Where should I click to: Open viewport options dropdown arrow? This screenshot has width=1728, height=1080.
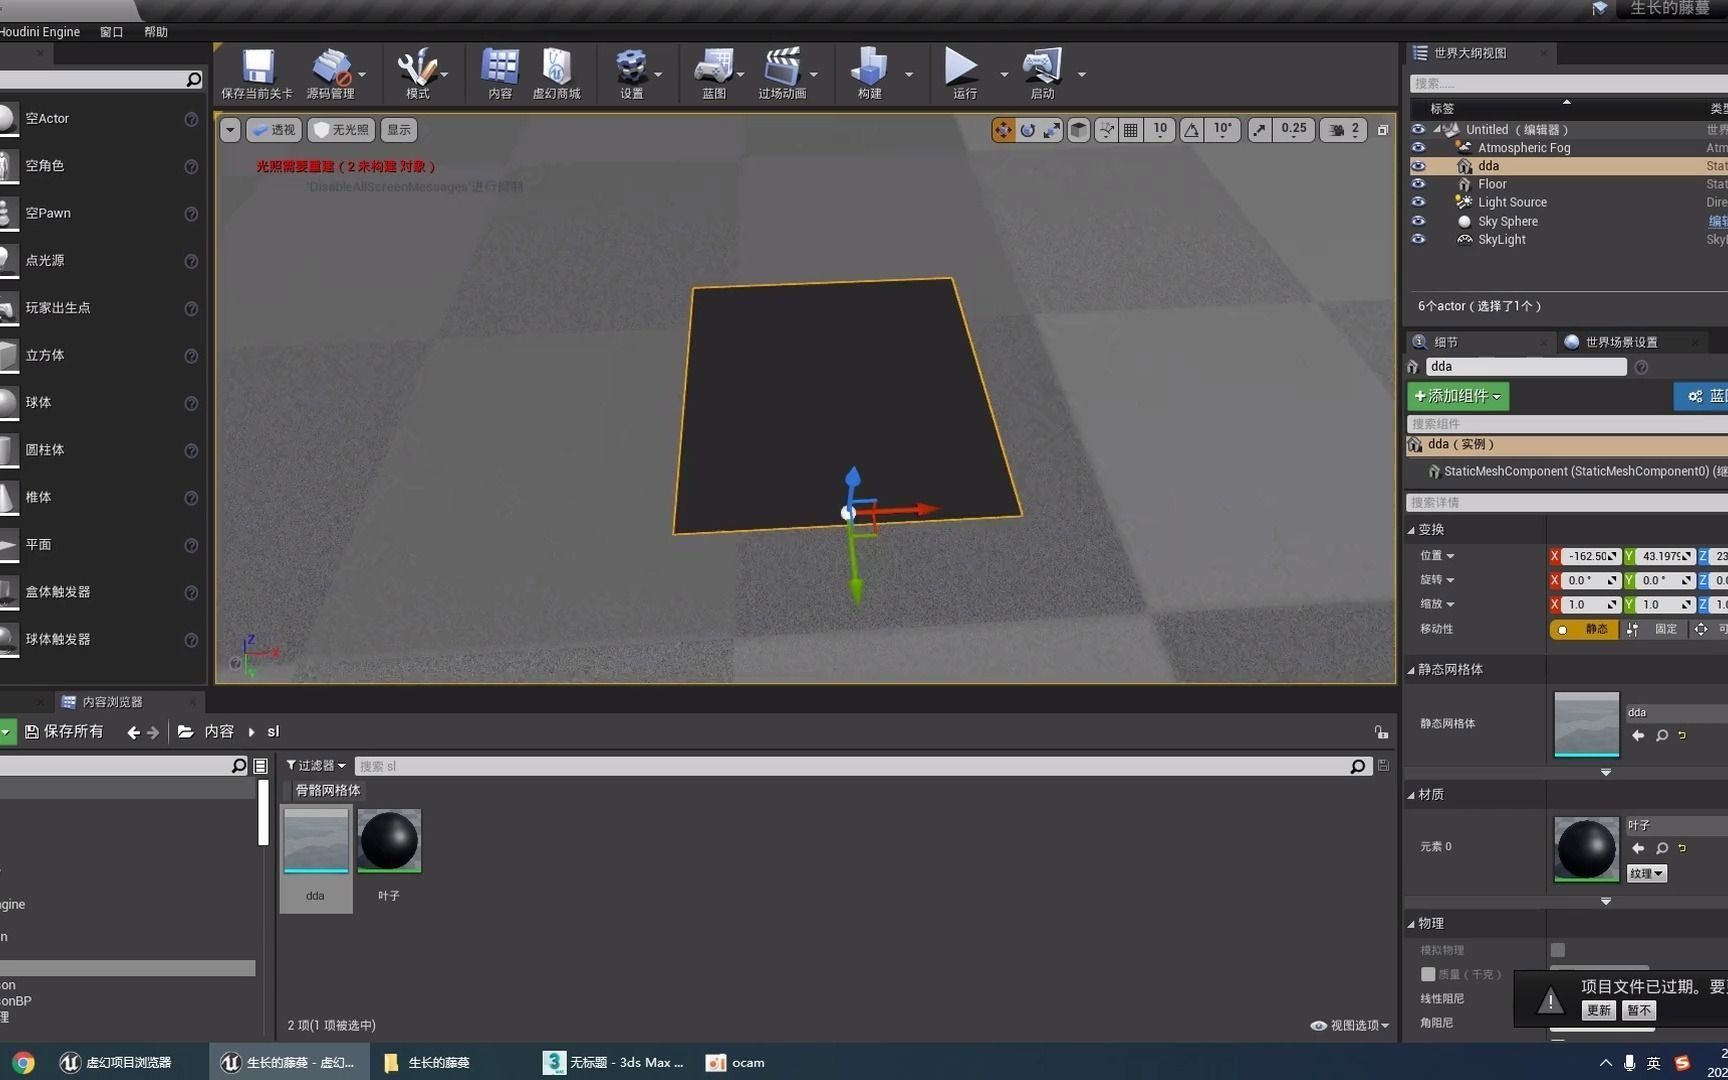230,130
